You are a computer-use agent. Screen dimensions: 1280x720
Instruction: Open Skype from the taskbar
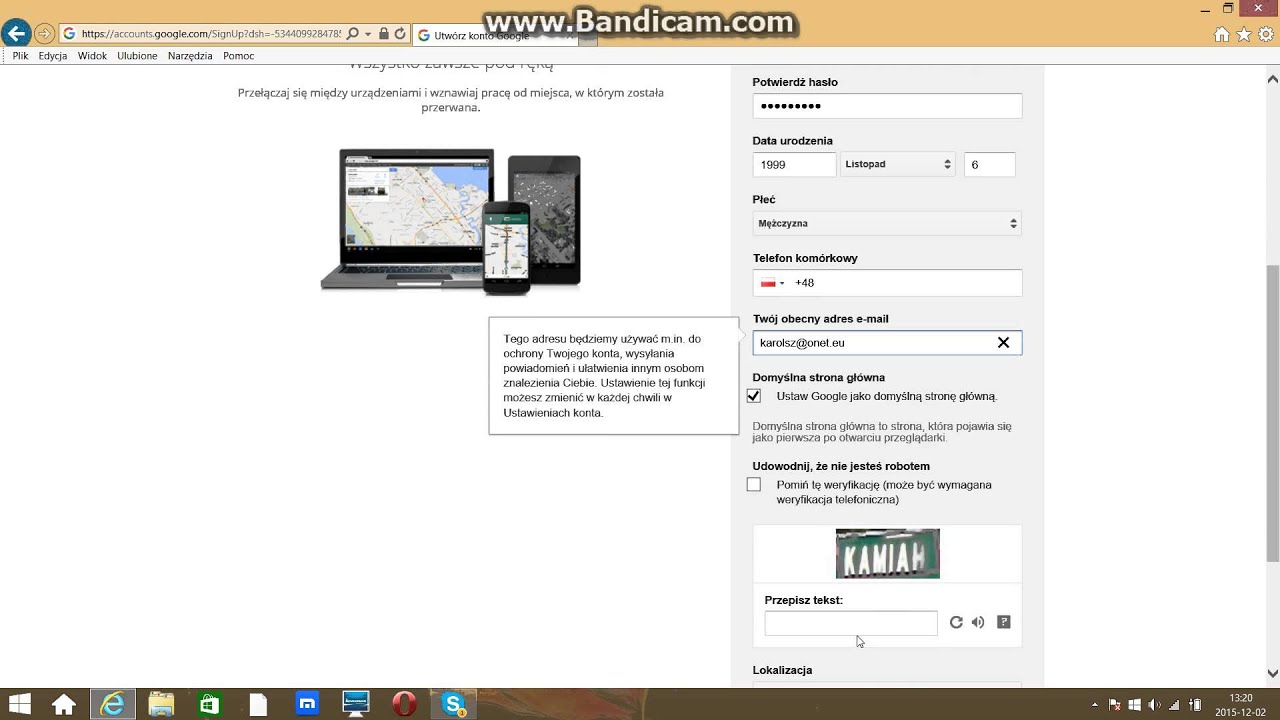[453, 704]
